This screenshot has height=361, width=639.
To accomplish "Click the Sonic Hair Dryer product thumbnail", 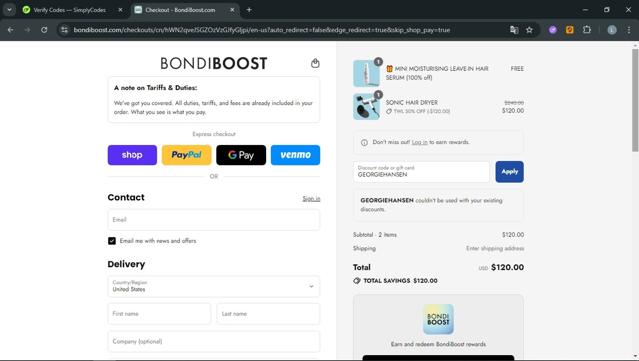I will coord(366,107).
